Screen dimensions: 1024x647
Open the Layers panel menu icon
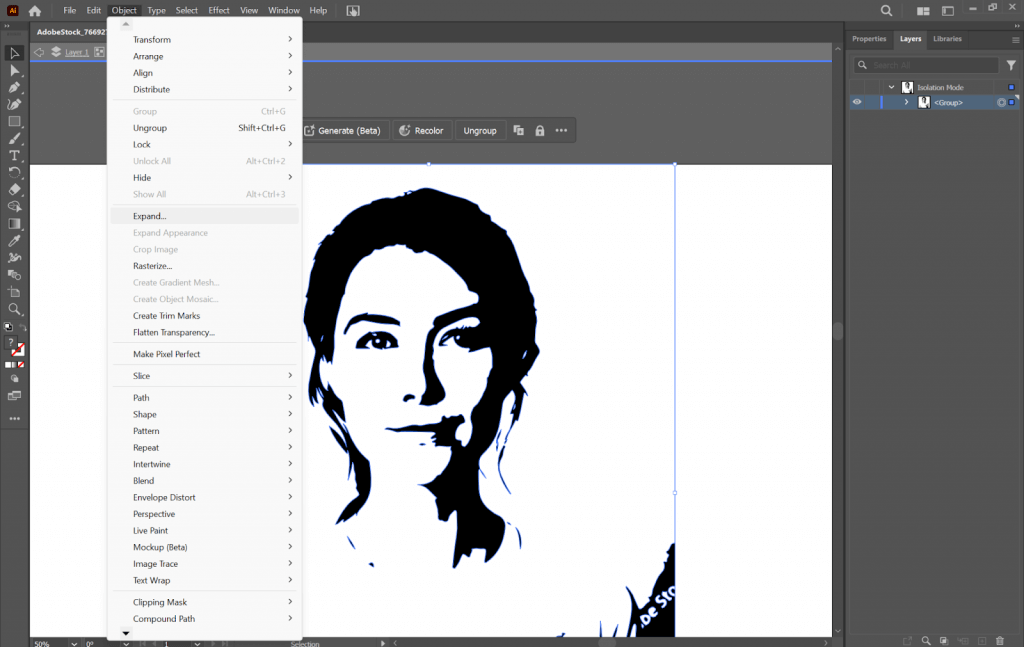coord(1016,40)
